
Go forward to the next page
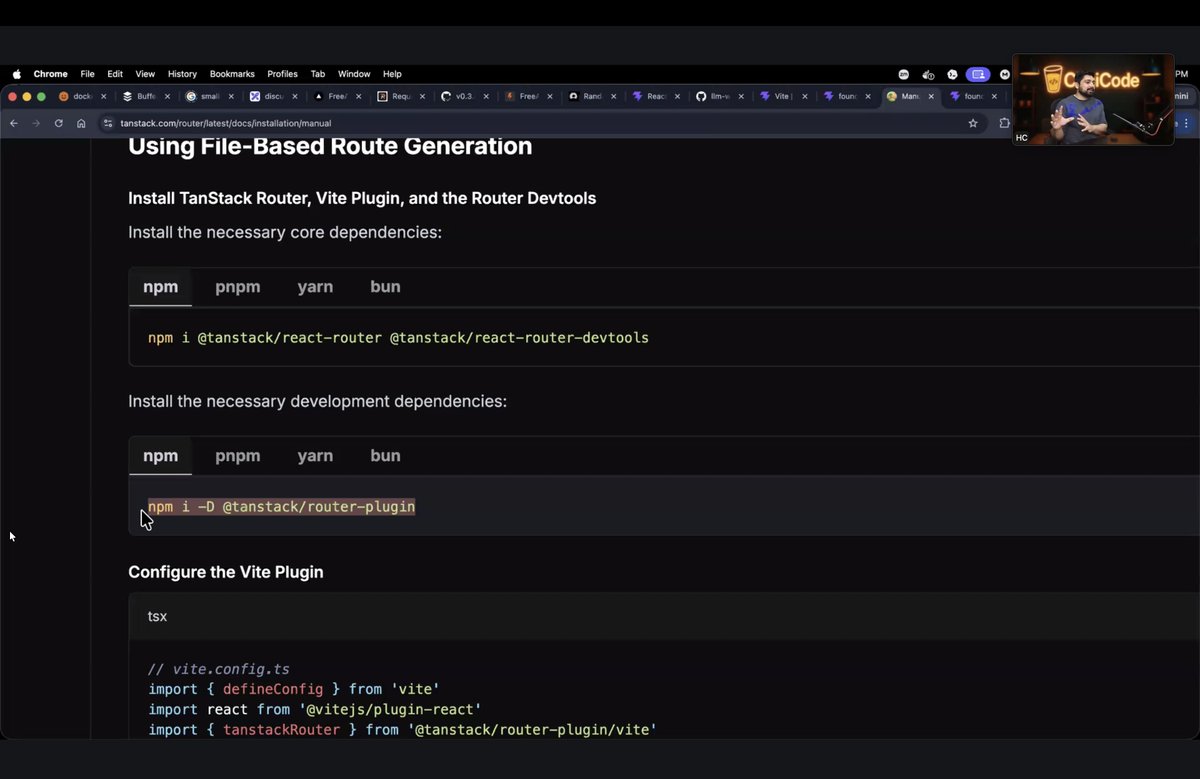click(36, 123)
